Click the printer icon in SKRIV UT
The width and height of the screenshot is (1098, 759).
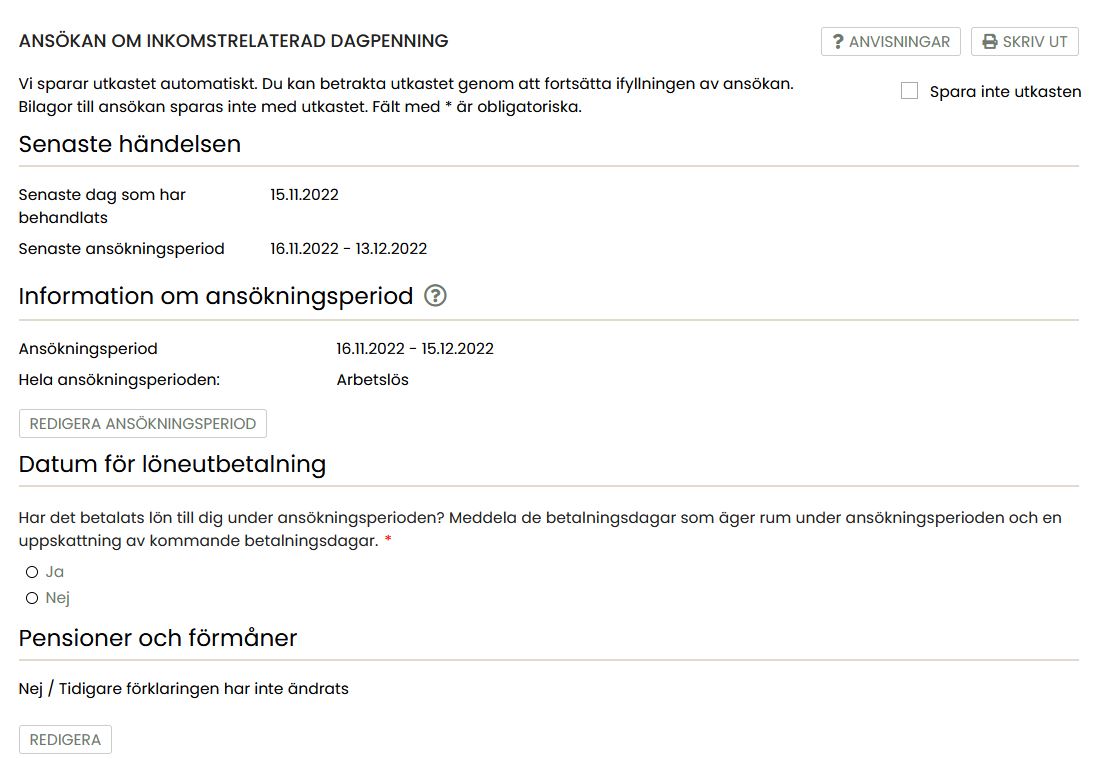[989, 42]
